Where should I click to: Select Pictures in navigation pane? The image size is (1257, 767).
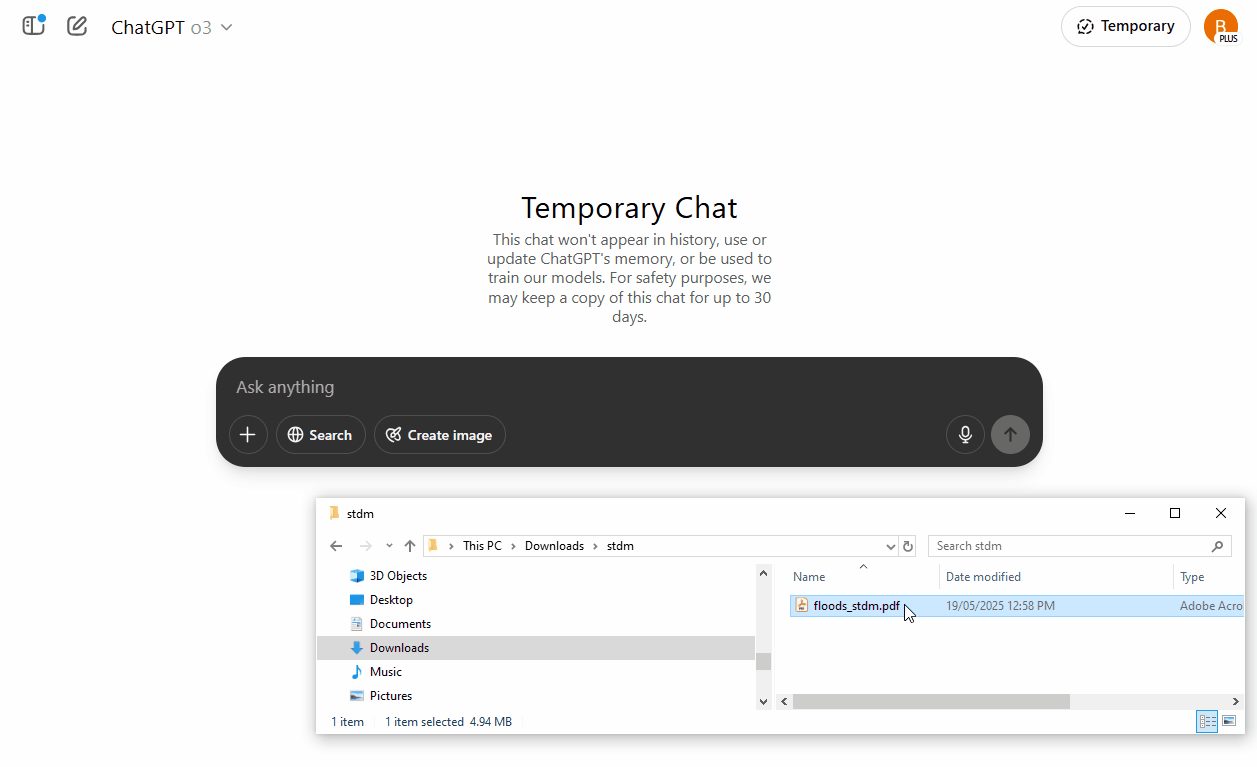[x=391, y=696]
